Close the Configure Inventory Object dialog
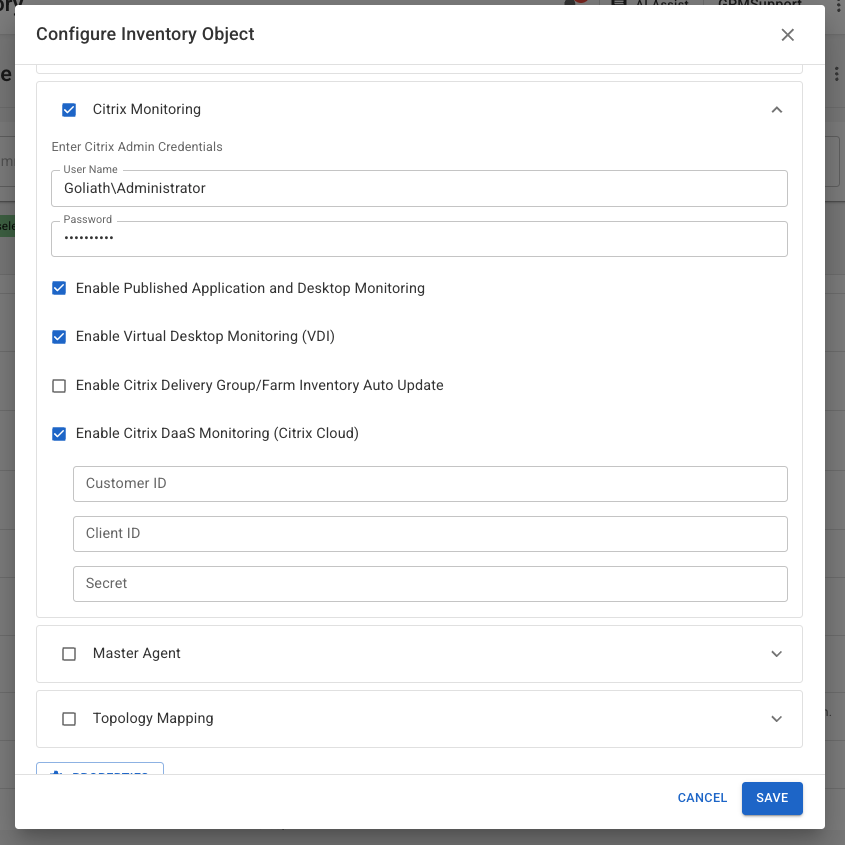Viewport: 845px width, 845px height. 787,35
